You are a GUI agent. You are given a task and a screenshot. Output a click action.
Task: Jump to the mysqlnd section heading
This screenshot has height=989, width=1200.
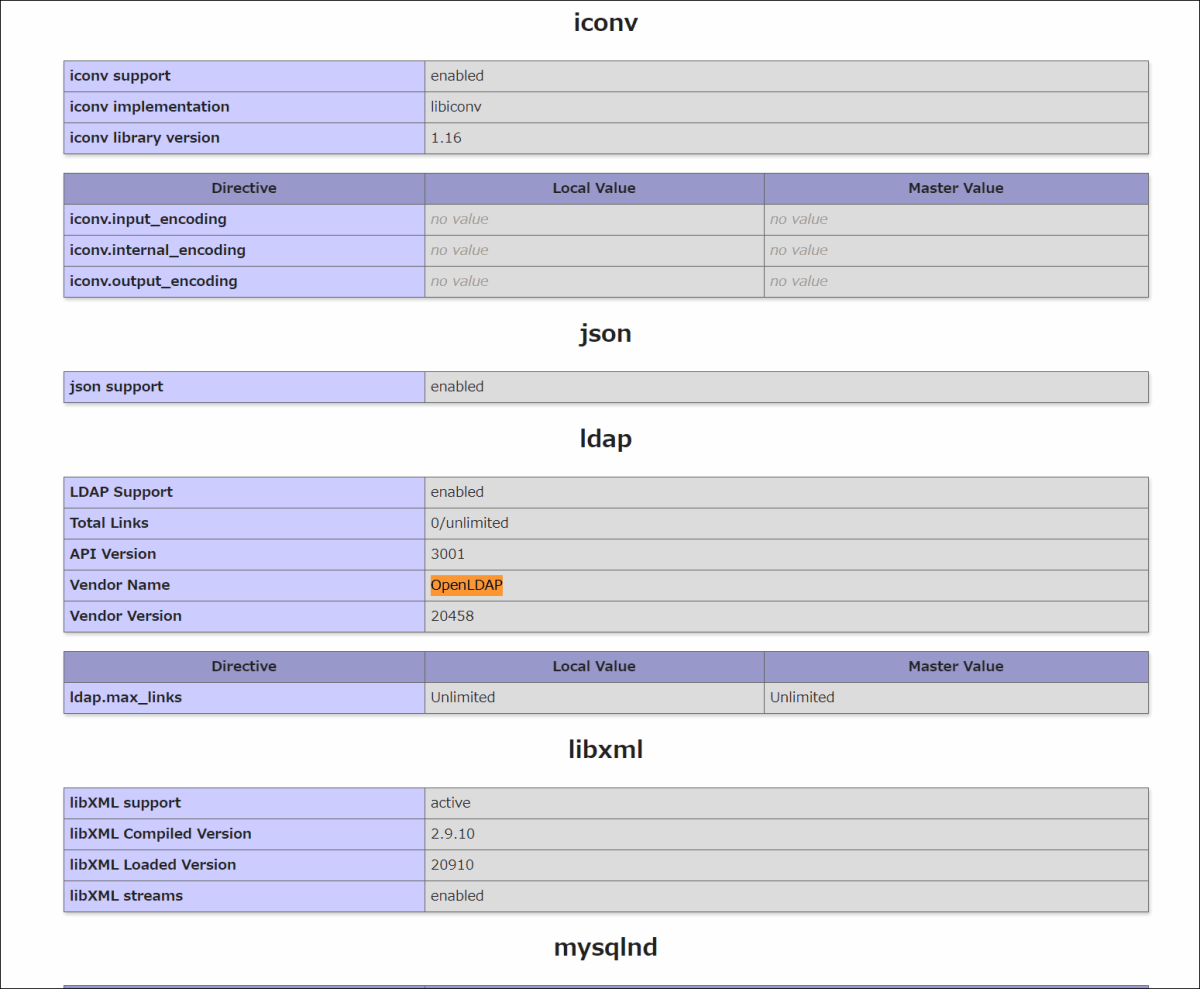pos(605,947)
